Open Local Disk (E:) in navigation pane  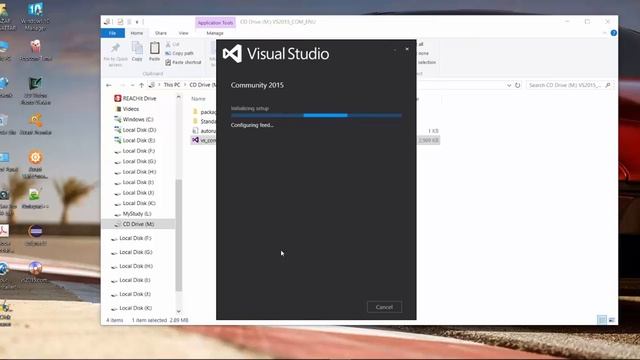pyautogui.click(x=135, y=140)
